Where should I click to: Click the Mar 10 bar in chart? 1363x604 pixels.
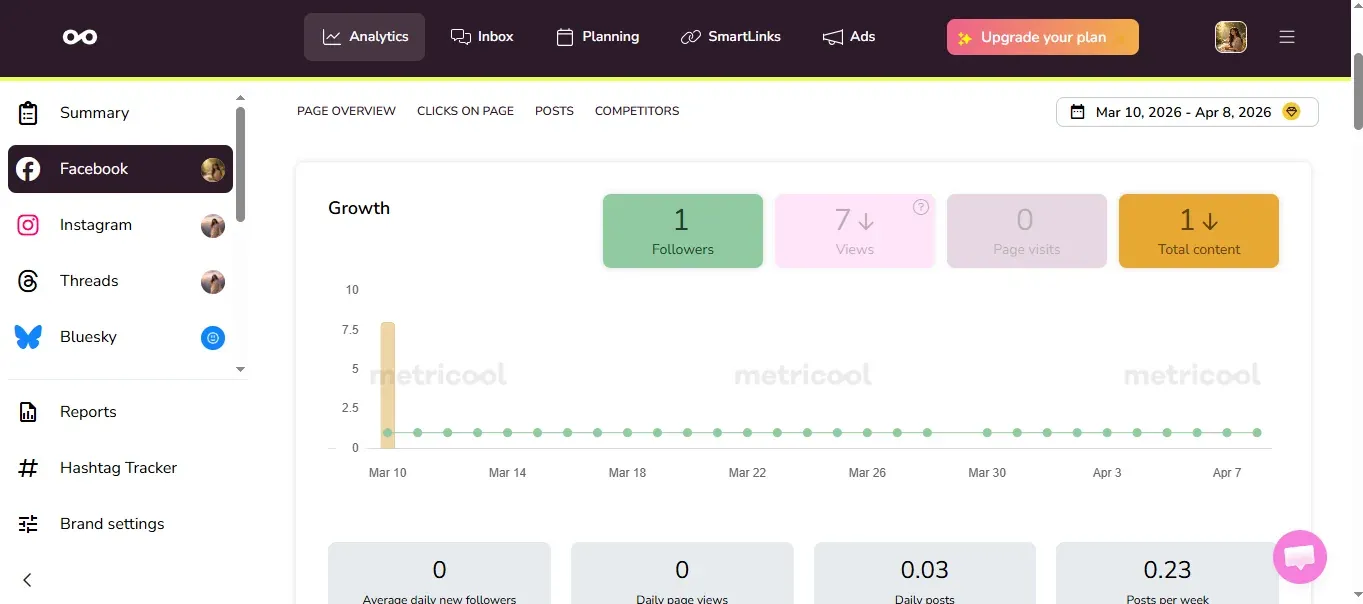pyautogui.click(x=388, y=385)
